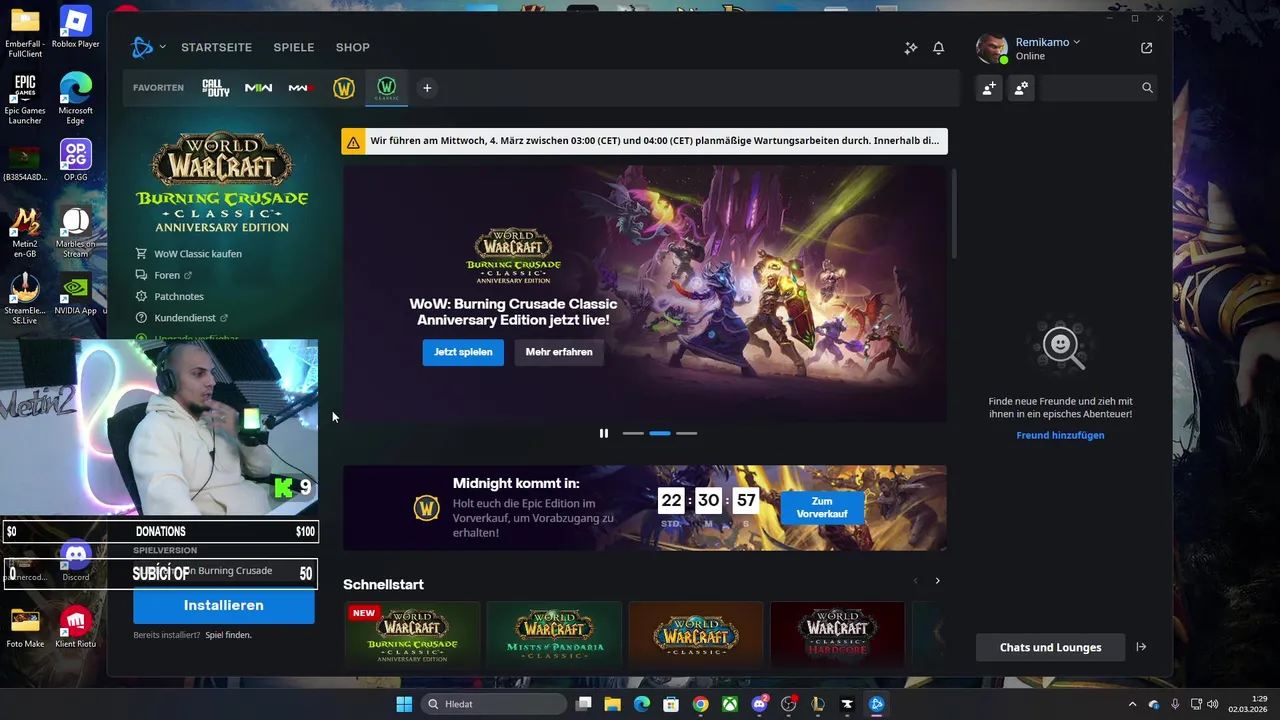Select the second carousel slide indicator

[660, 433]
